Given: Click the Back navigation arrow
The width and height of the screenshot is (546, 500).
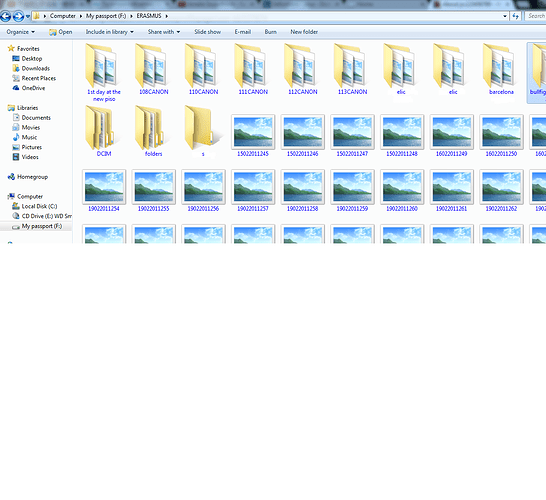Looking at the screenshot, I should point(5,16).
